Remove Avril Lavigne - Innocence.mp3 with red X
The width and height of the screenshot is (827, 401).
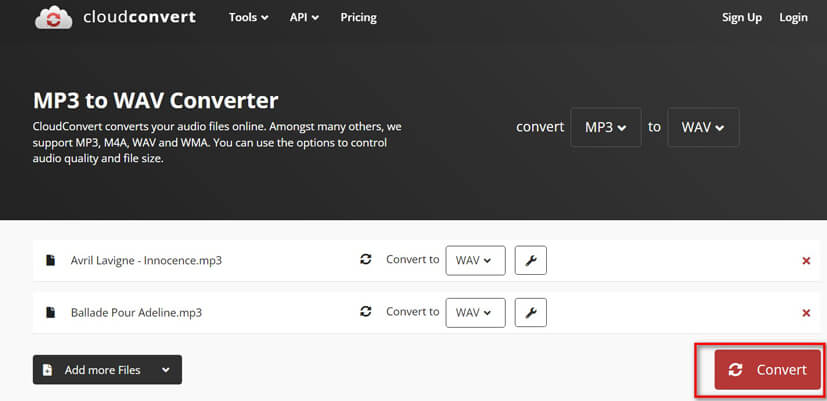coord(806,261)
